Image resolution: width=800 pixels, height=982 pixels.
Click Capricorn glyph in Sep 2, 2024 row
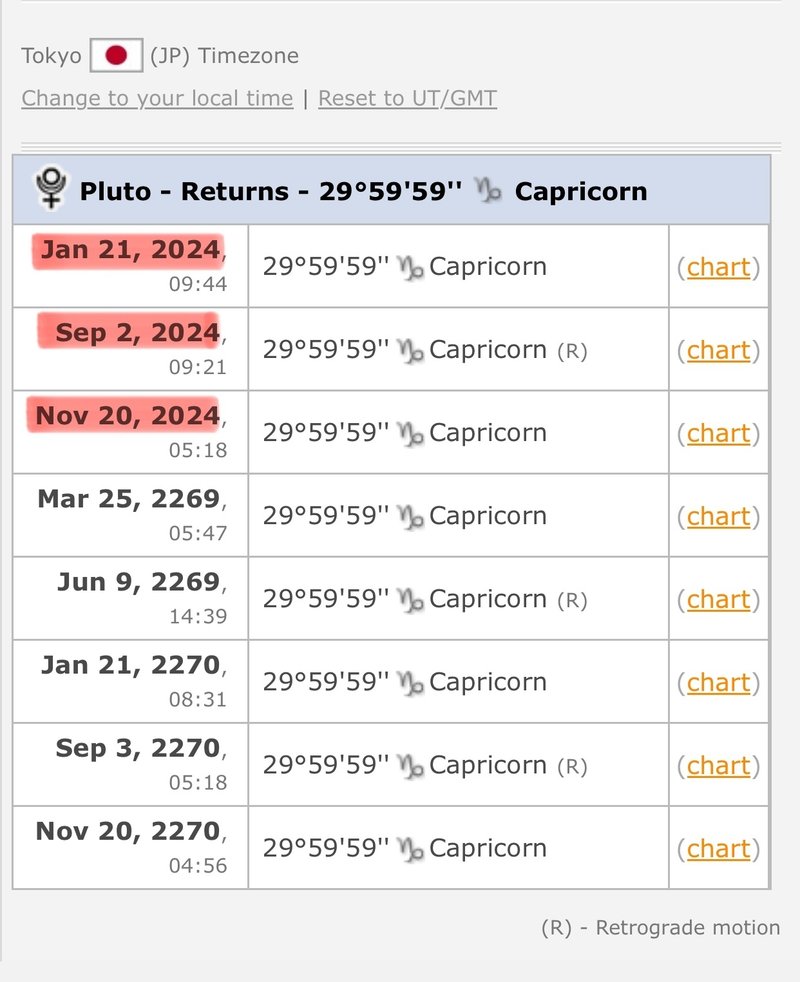click(411, 351)
